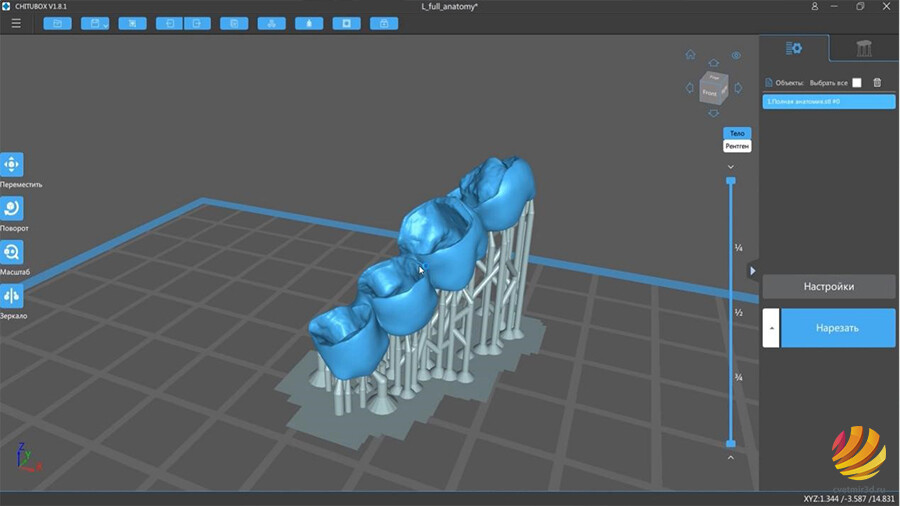Delete the selected object with the trash icon
The width and height of the screenshot is (900, 506).
click(x=877, y=83)
